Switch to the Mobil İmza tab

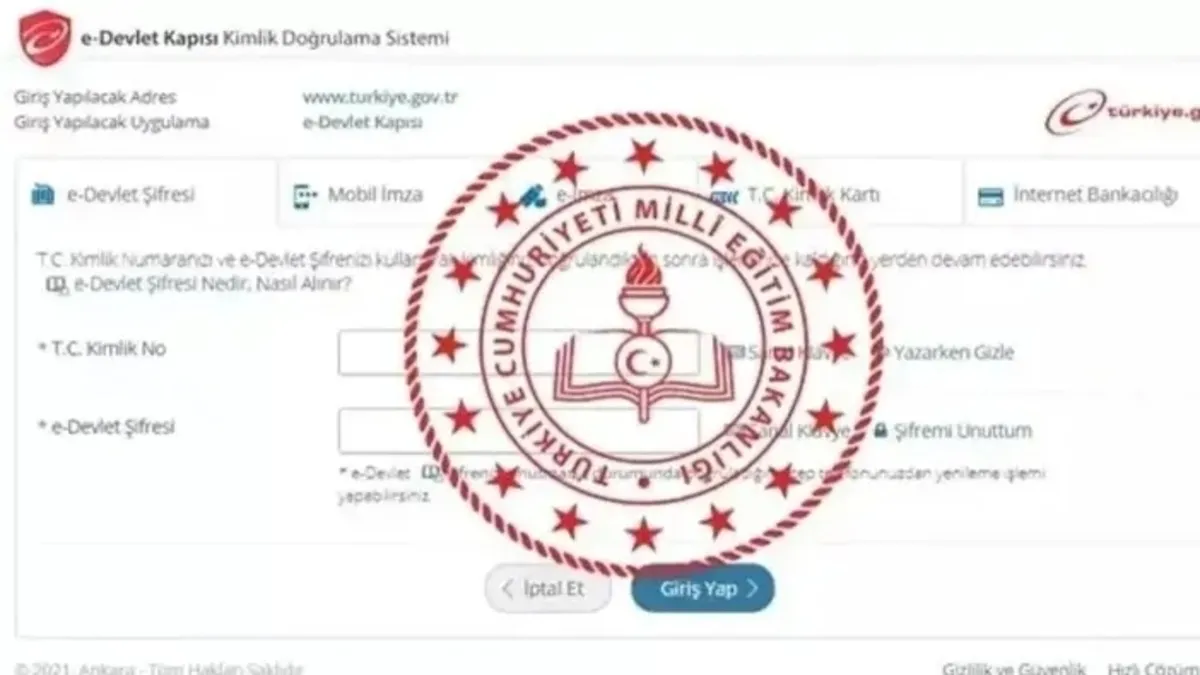pyautogui.click(x=360, y=194)
